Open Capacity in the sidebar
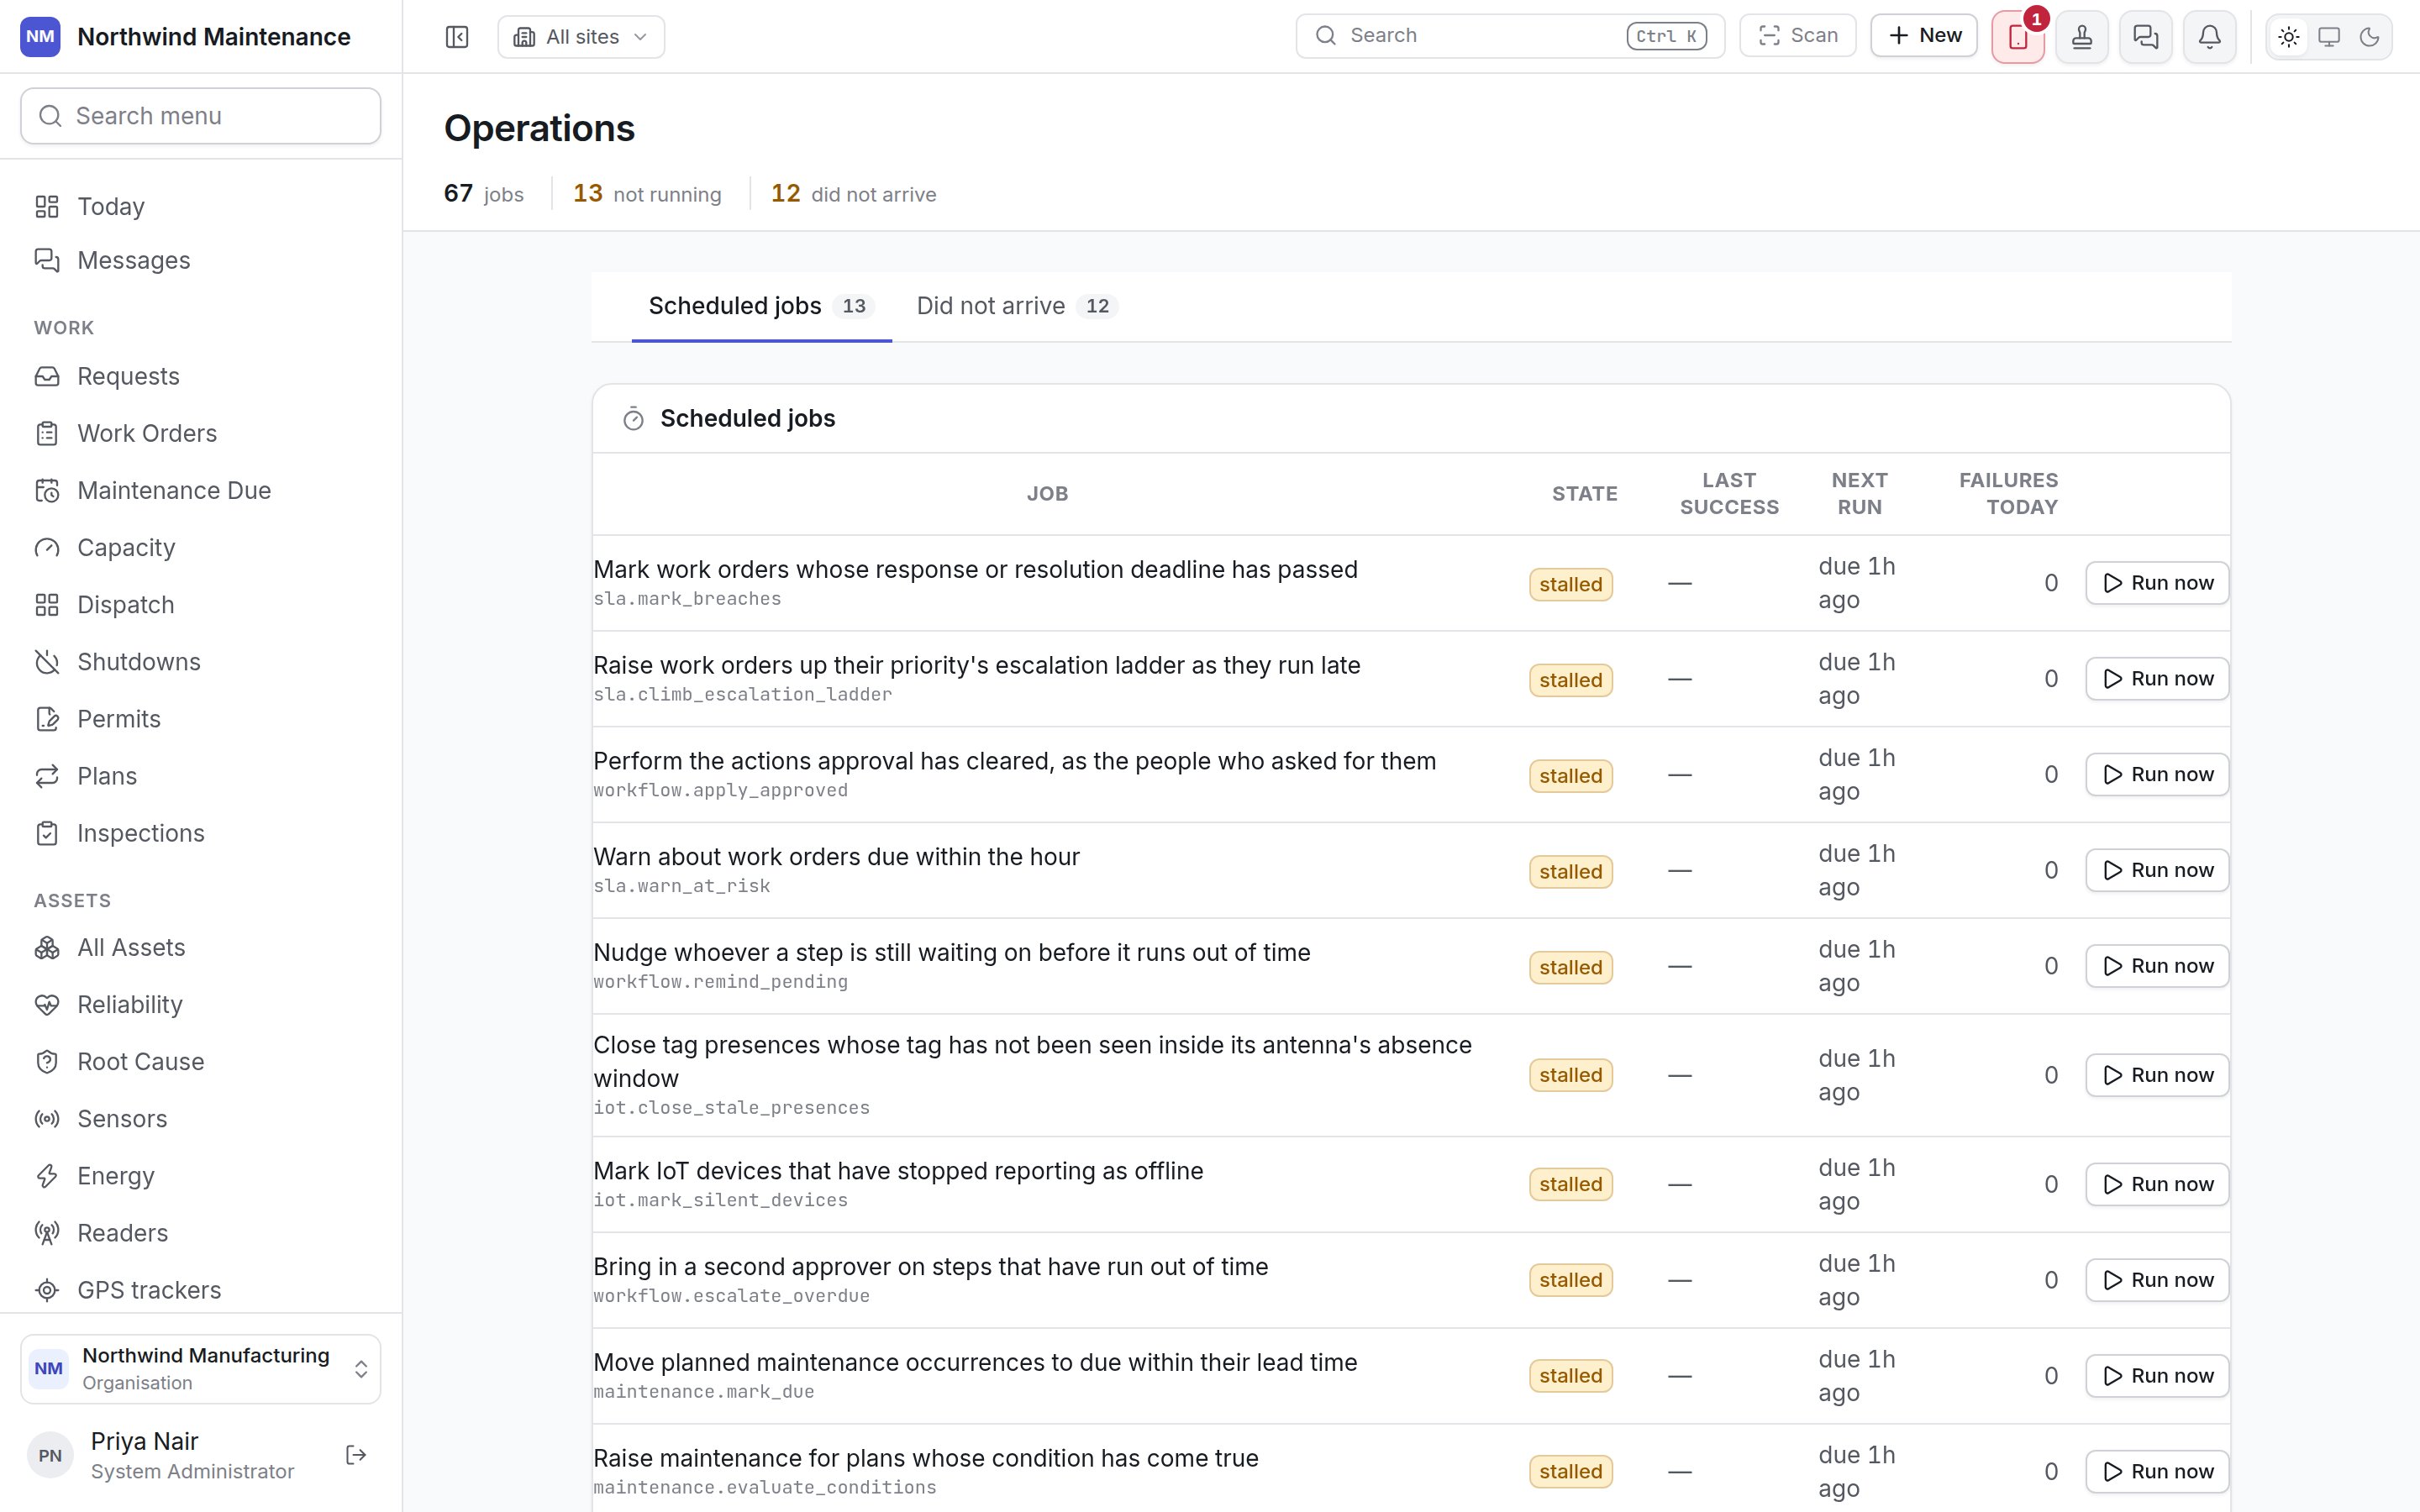The height and width of the screenshot is (1512, 2420). coord(201,547)
